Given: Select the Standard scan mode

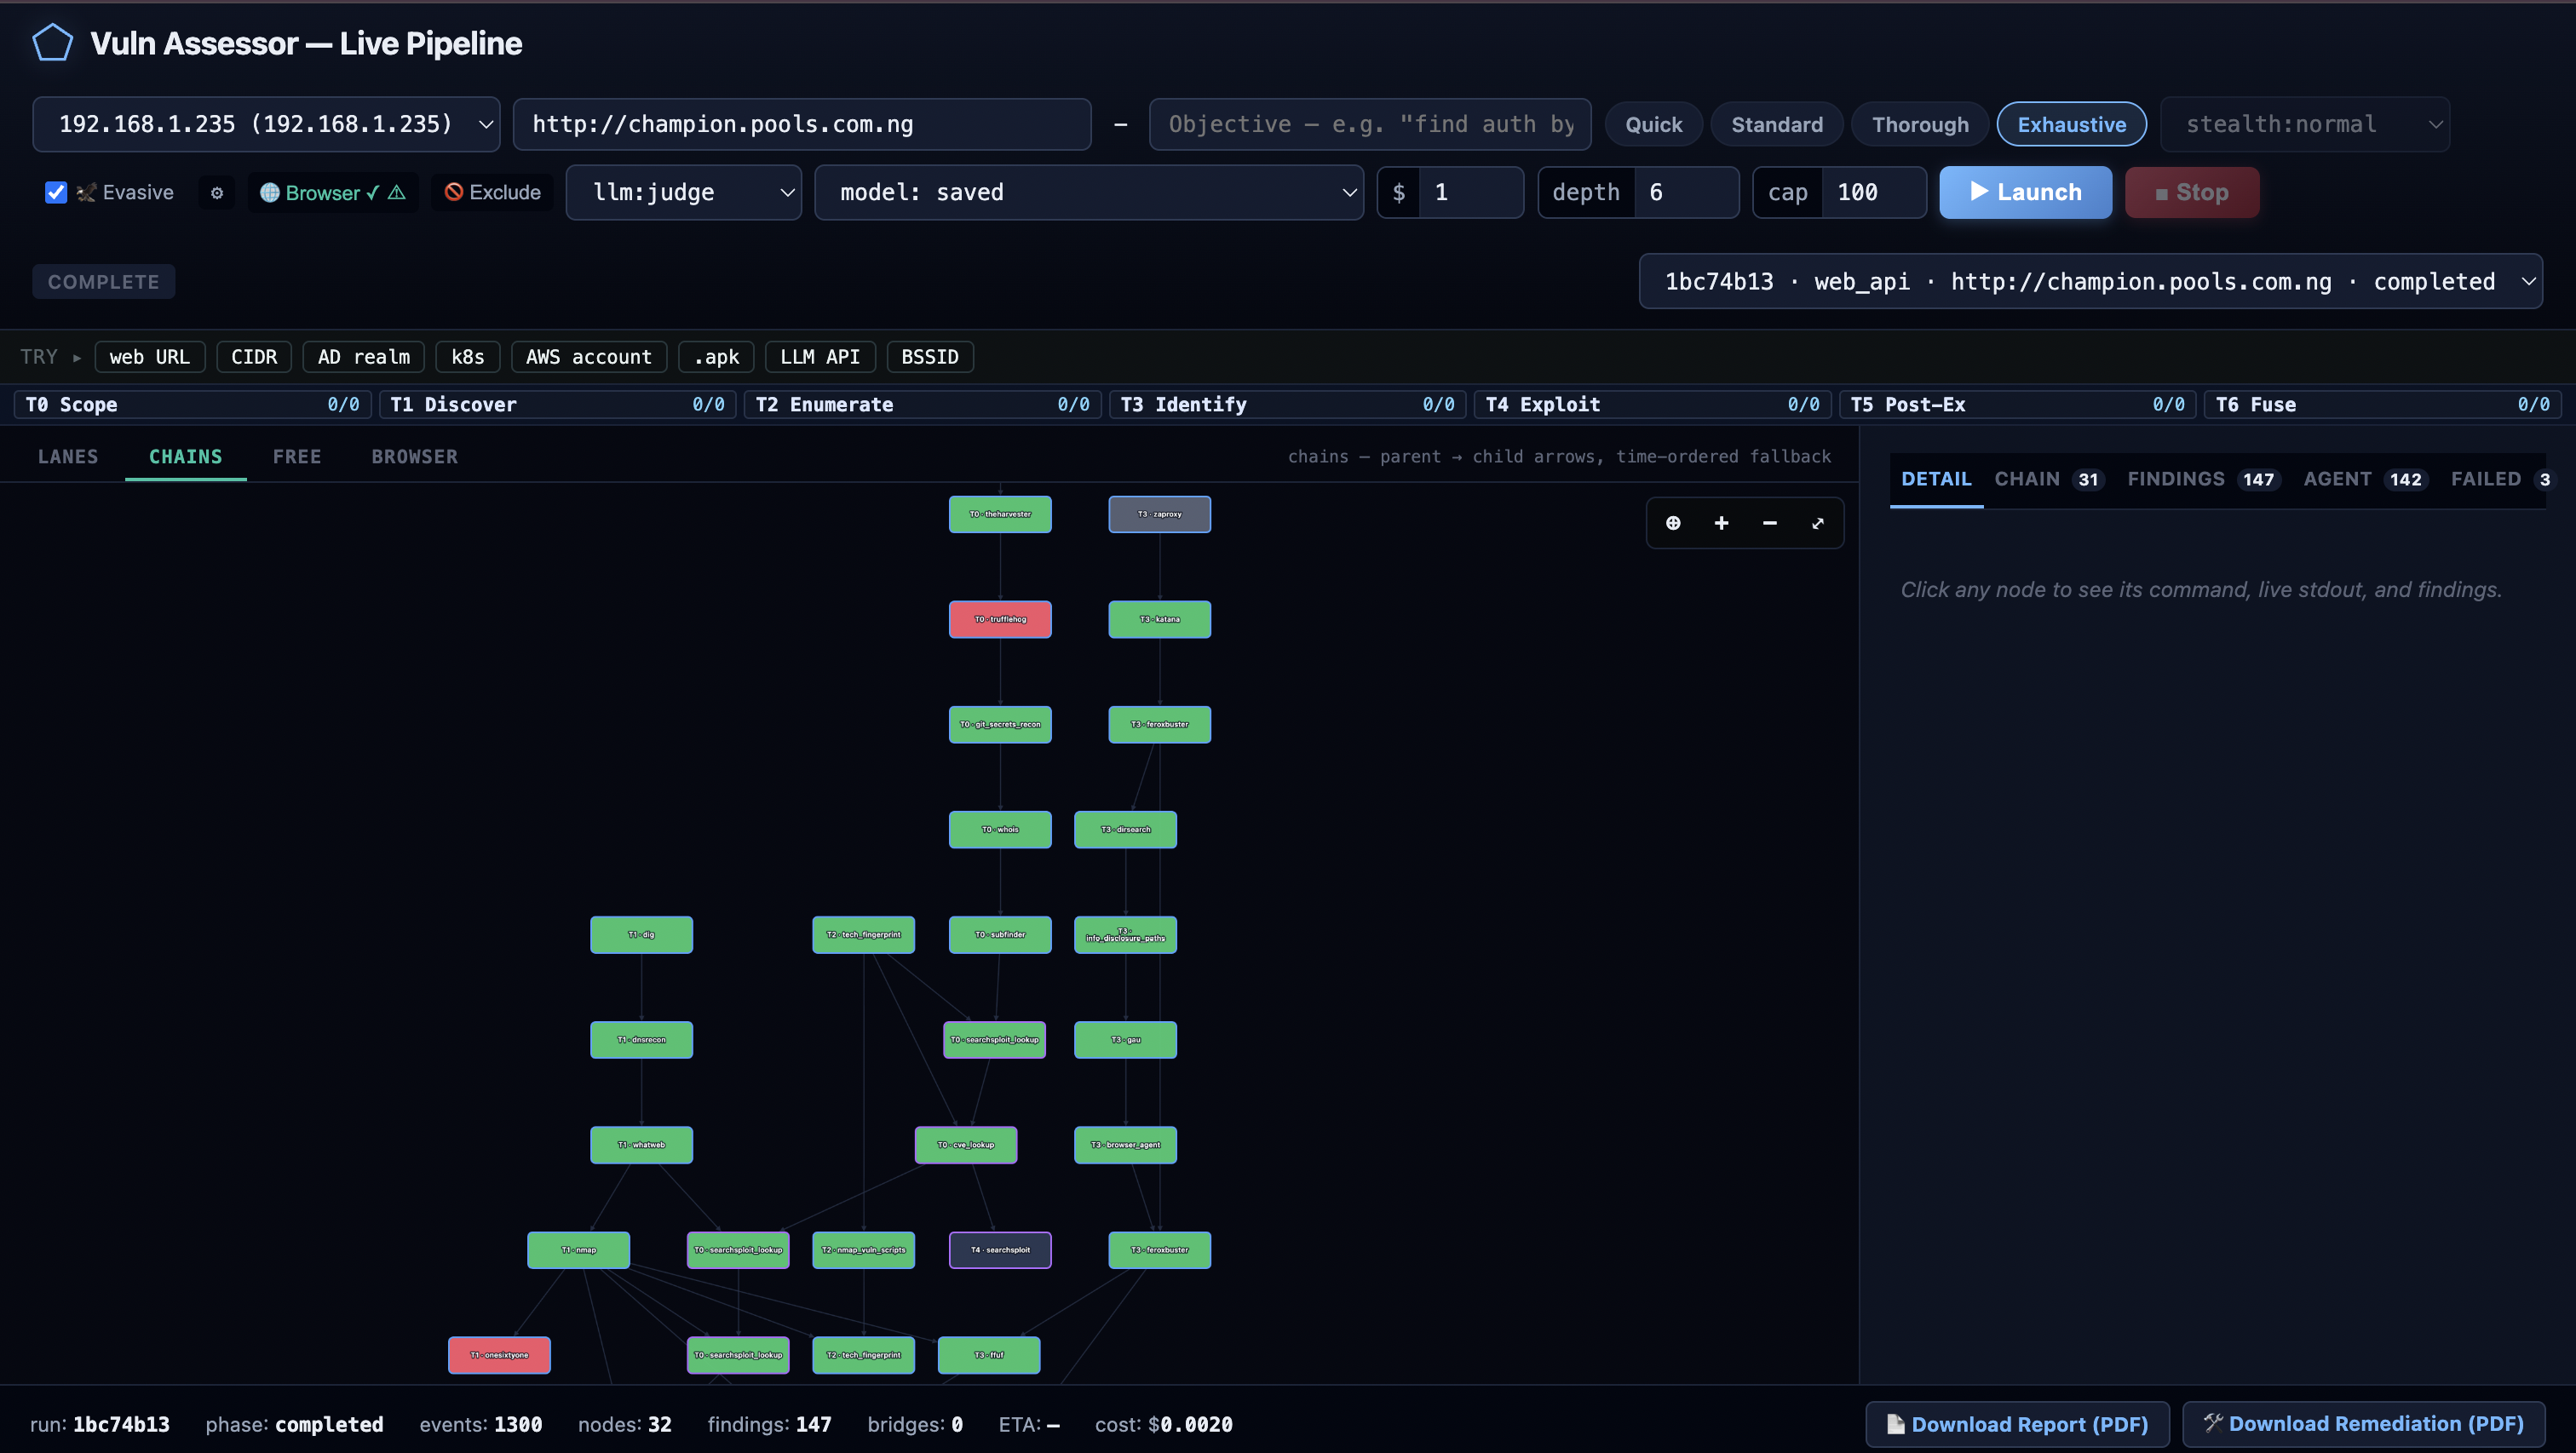Looking at the screenshot, I should 1777,124.
